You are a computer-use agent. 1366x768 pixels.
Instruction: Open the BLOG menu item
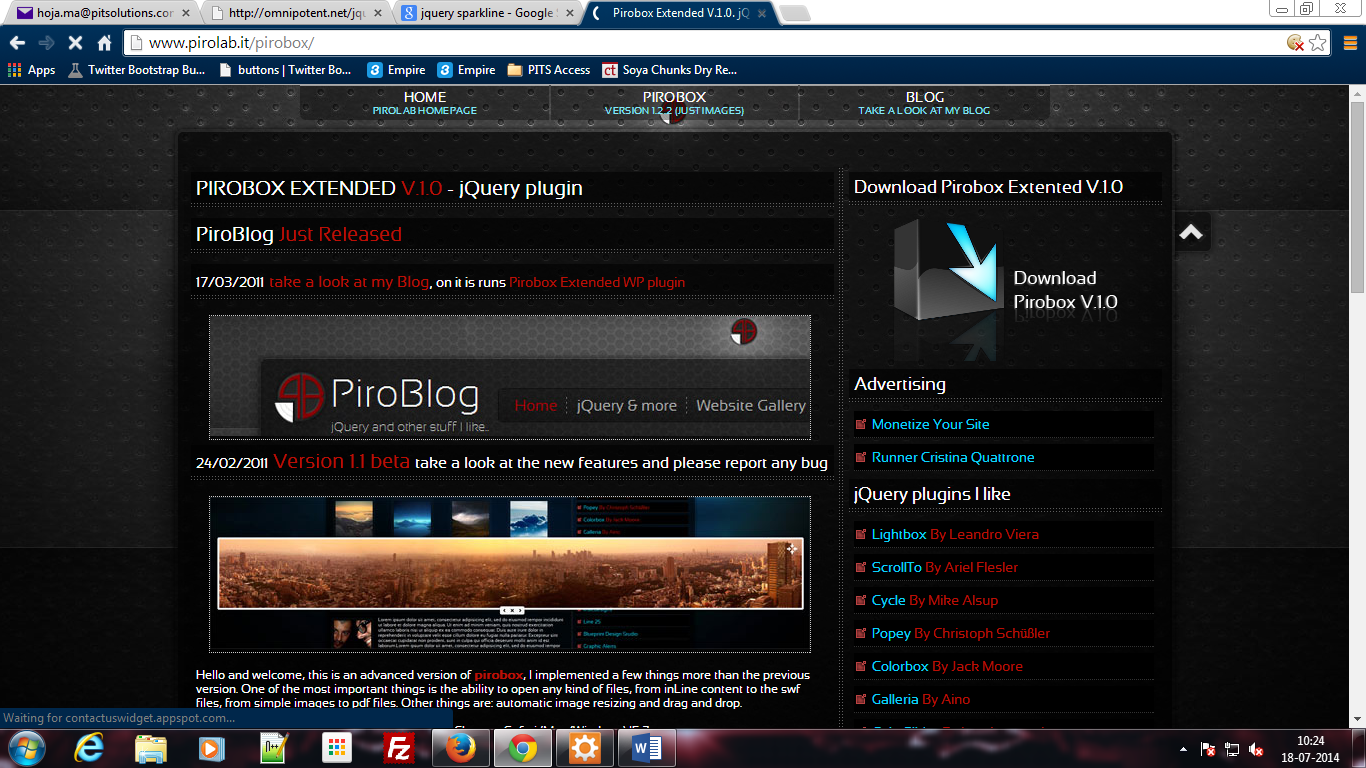(x=924, y=103)
